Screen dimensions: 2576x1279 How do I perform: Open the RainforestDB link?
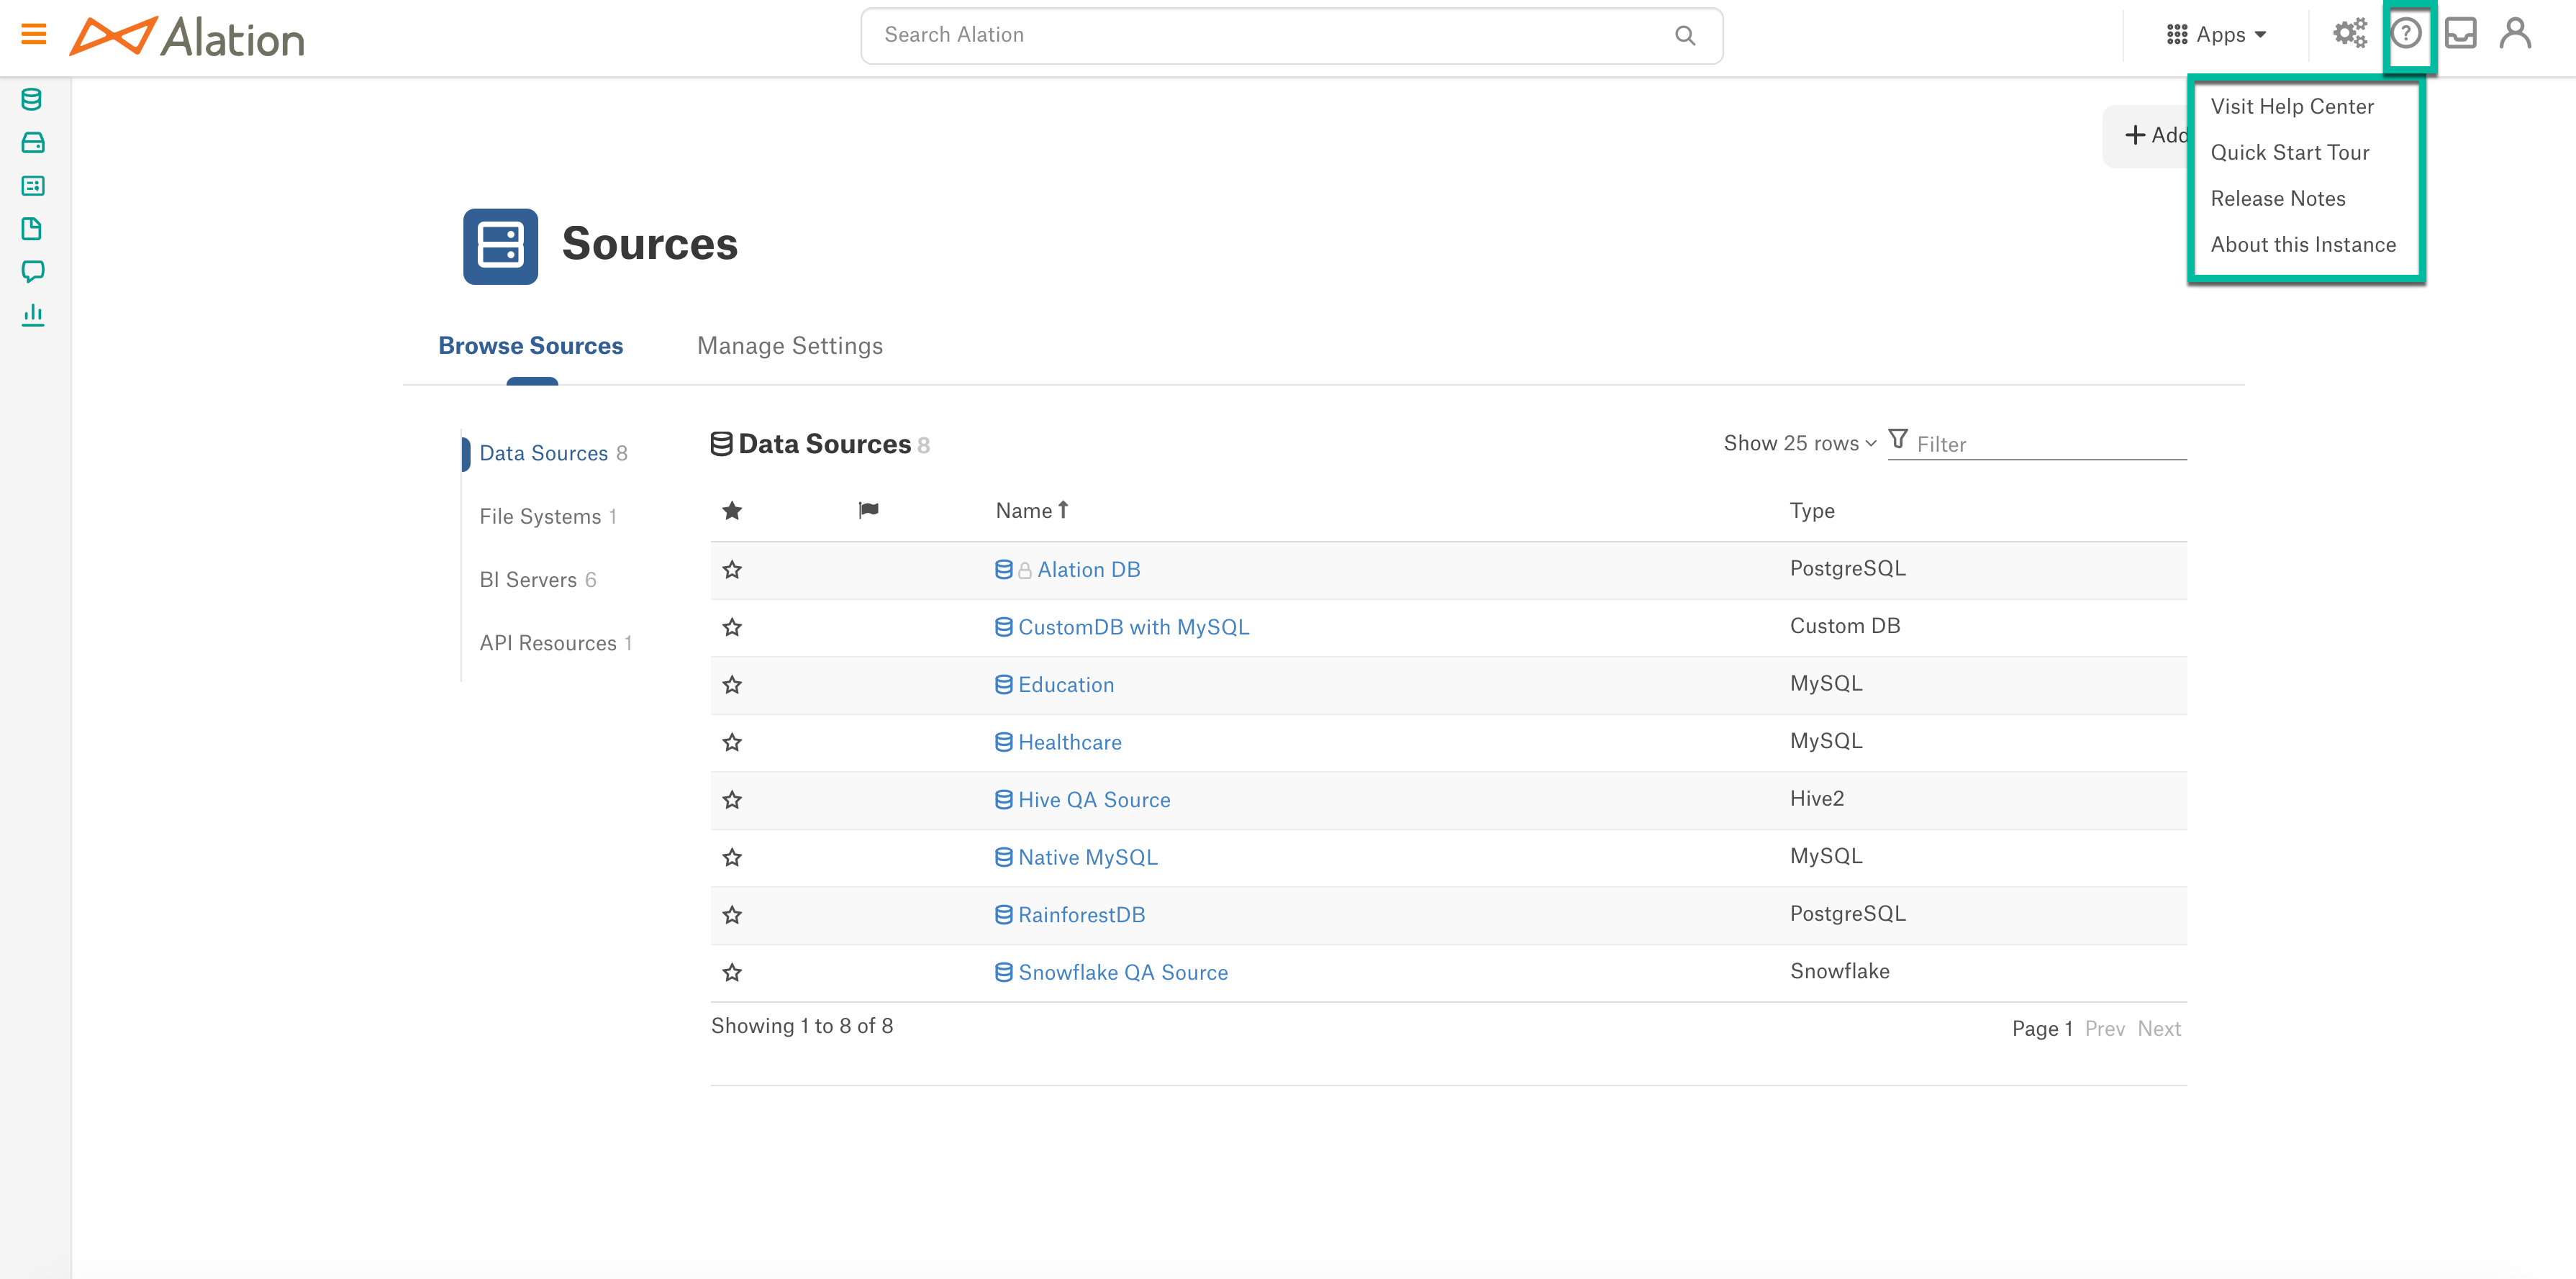1081,915
